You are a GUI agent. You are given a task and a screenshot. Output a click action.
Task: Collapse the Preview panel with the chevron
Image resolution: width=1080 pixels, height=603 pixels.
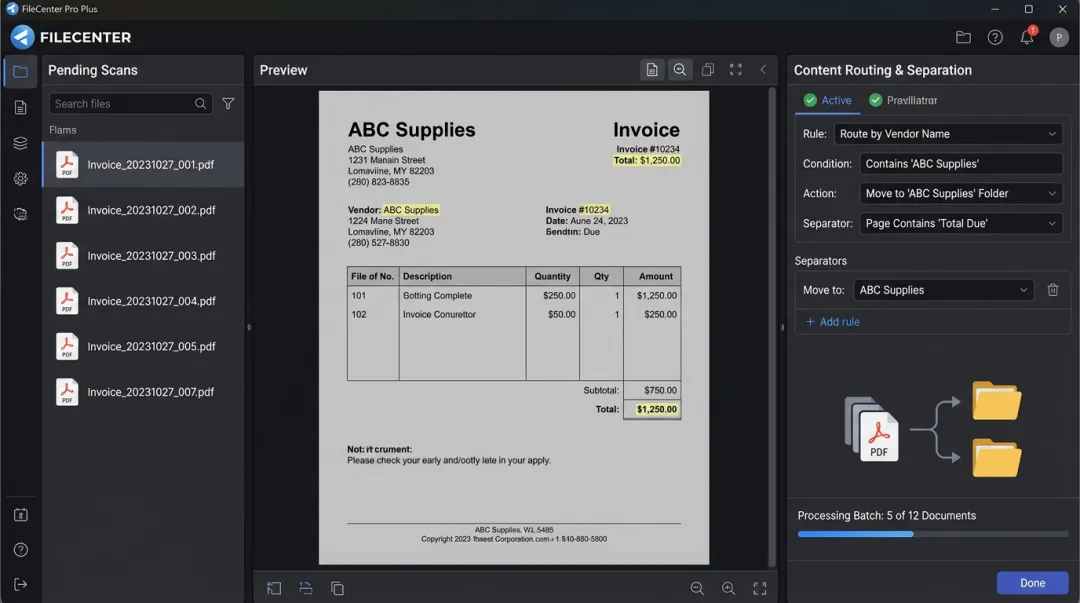763,70
